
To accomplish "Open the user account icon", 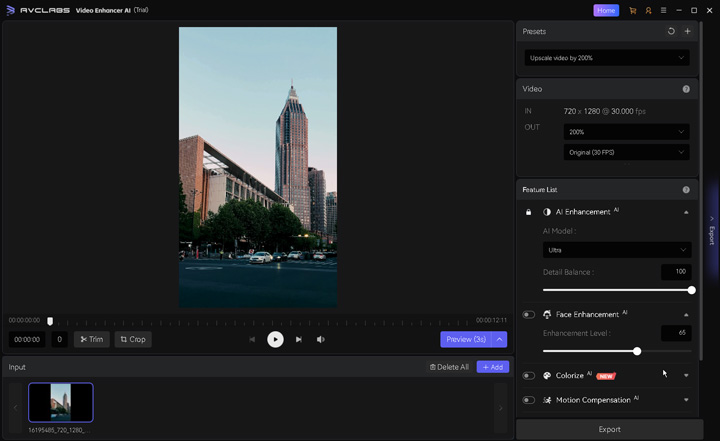I will (x=648, y=10).
